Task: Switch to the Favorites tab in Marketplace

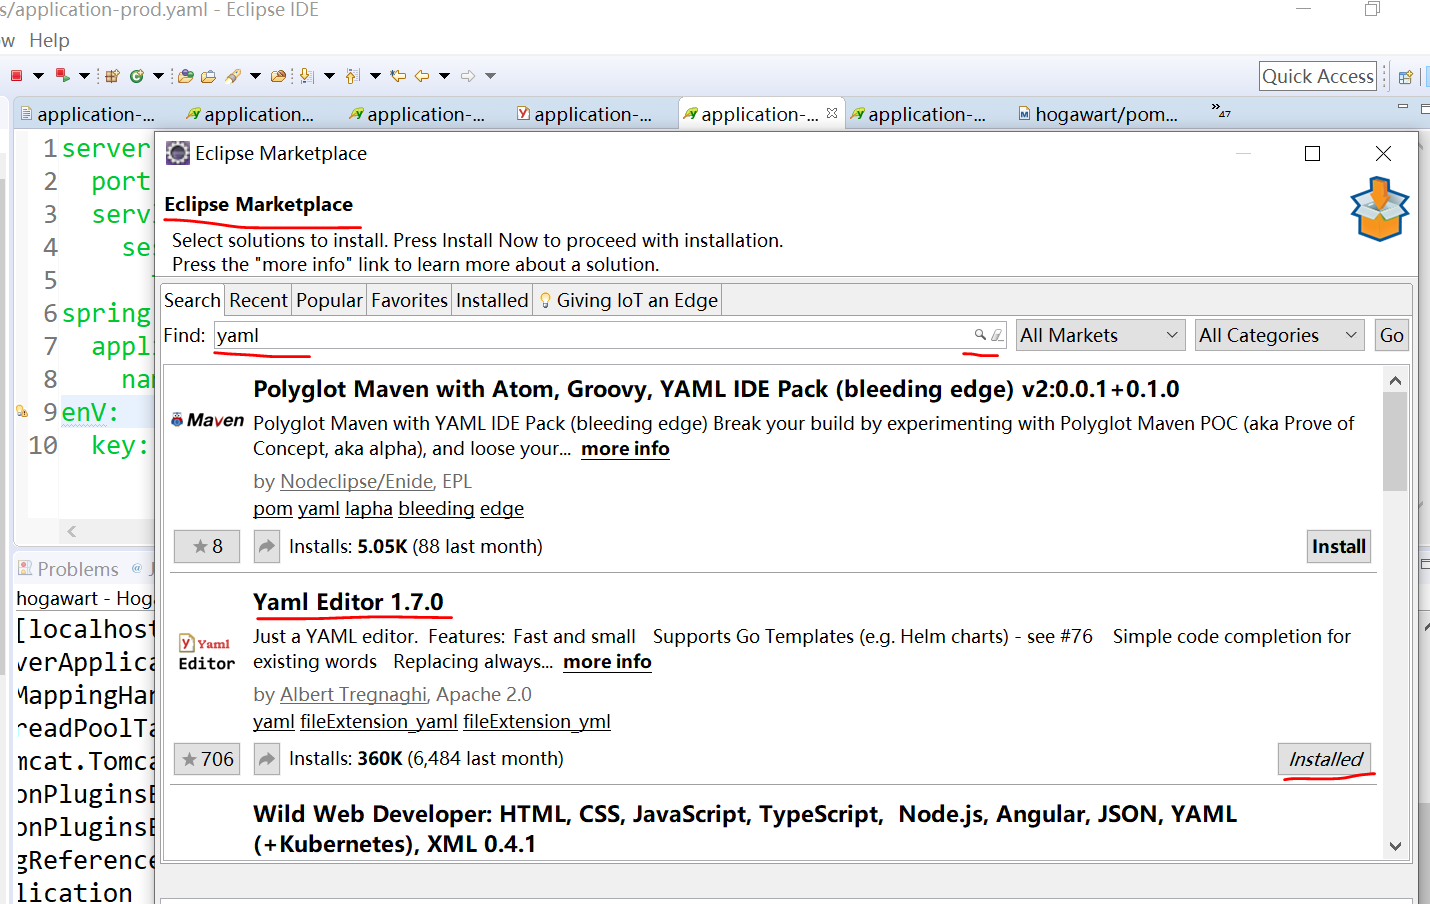Action: point(409,300)
